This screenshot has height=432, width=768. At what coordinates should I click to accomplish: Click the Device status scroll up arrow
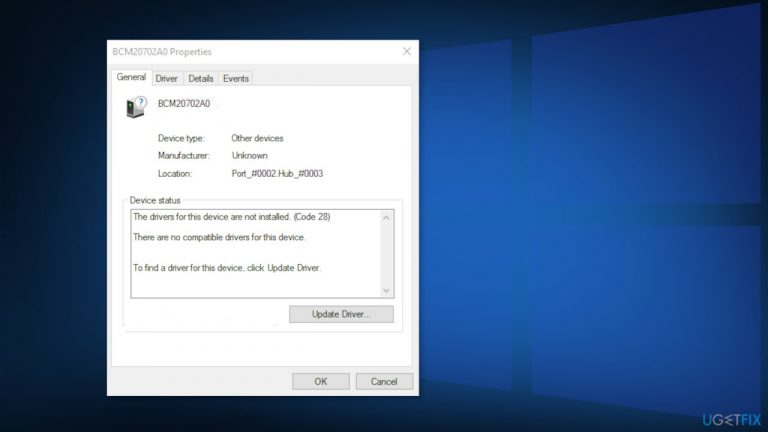pyautogui.click(x=386, y=218)
